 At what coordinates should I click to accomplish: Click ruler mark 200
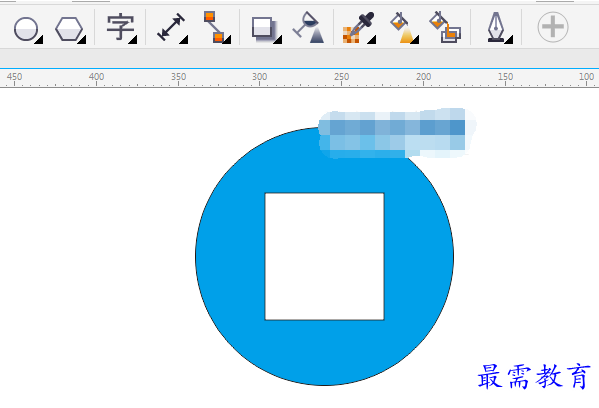pyautogui.click(x=424, y=77)
